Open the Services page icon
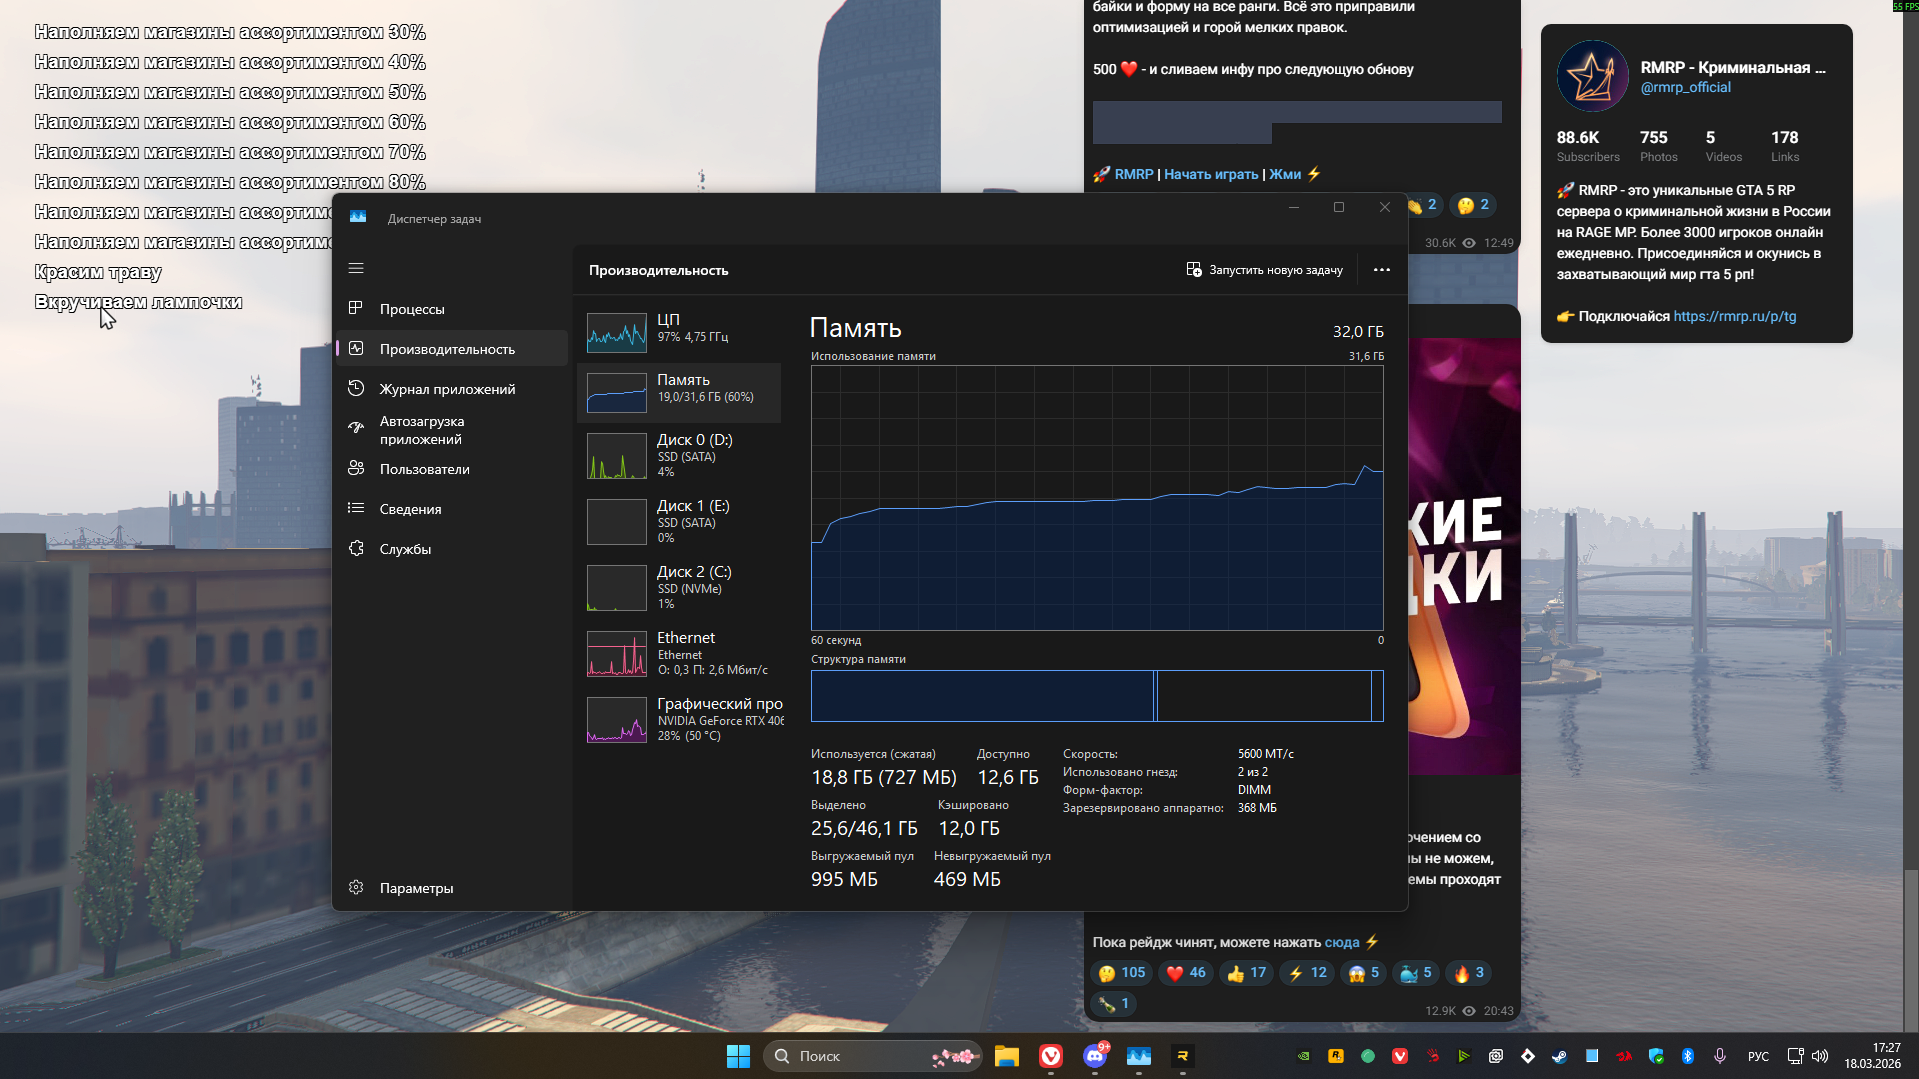This screenshot has width=1919, height=1079. coord(356,548)
